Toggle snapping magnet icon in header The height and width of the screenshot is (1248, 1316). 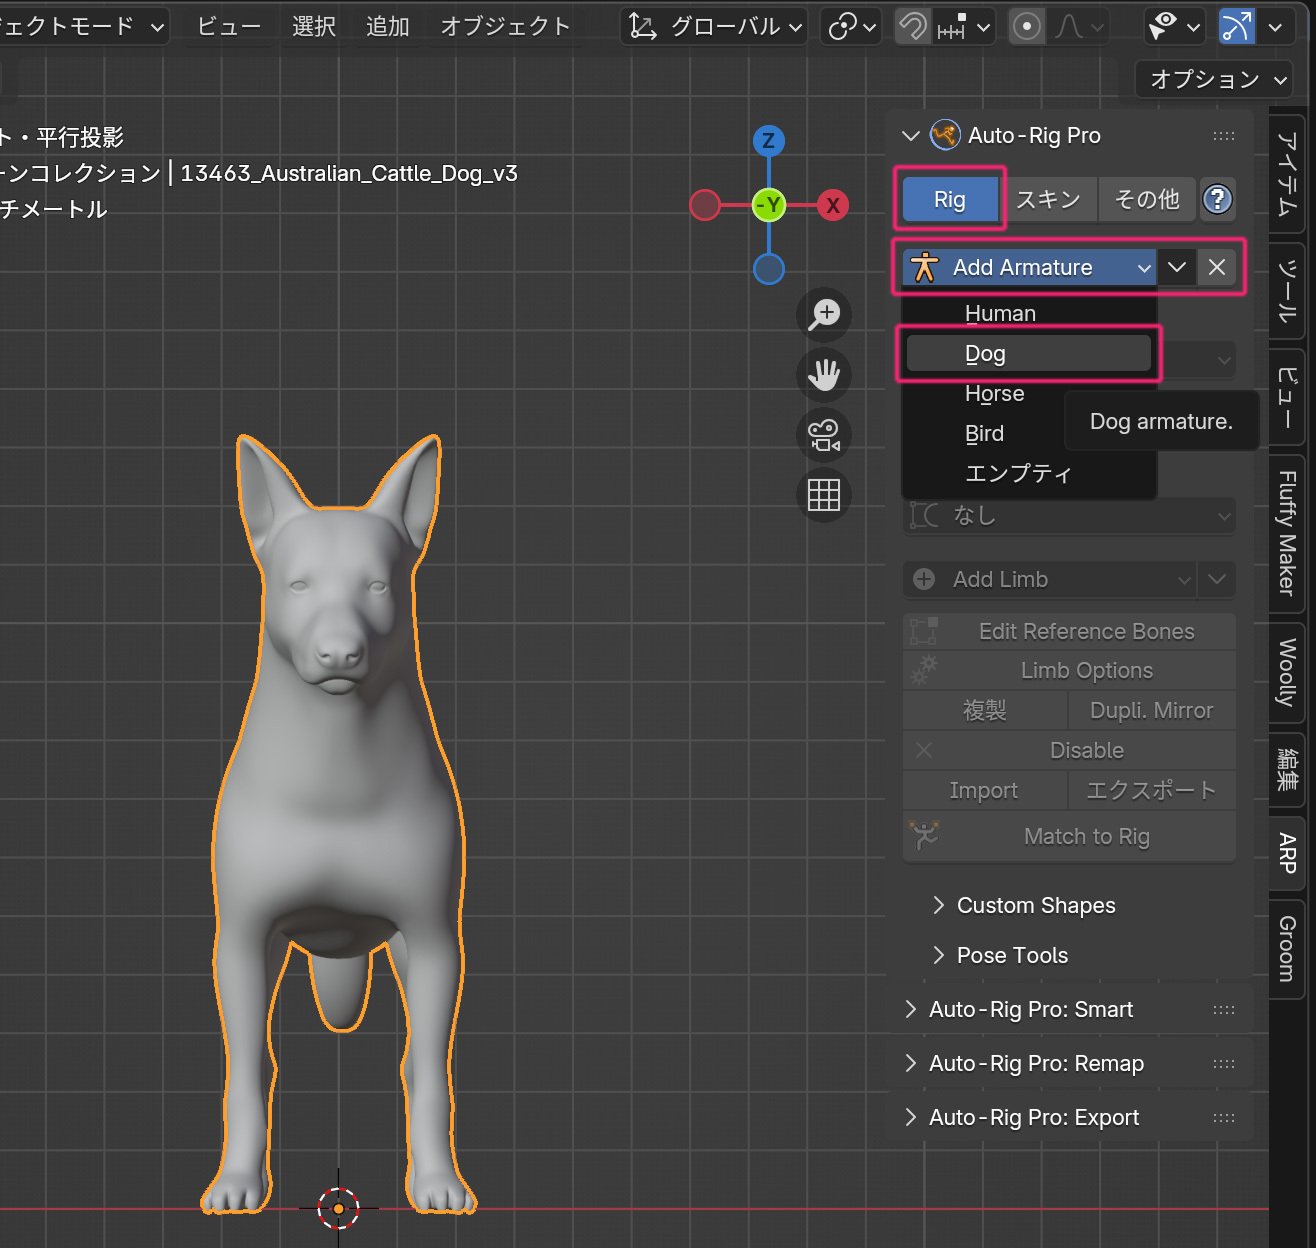click(912, 27)
